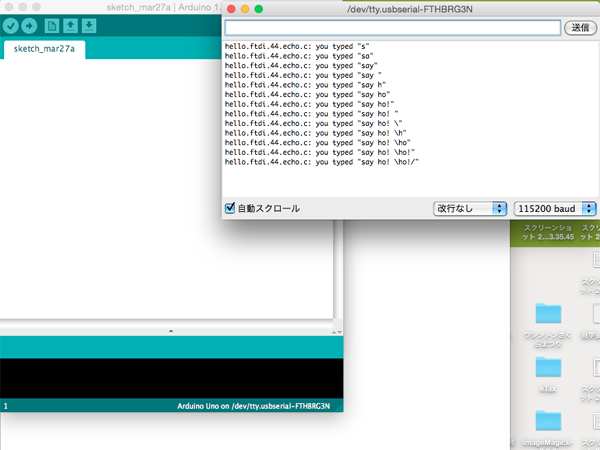Click the black console area in Arduino window
The image size is (600, 450).
click(x=171, y=378)
